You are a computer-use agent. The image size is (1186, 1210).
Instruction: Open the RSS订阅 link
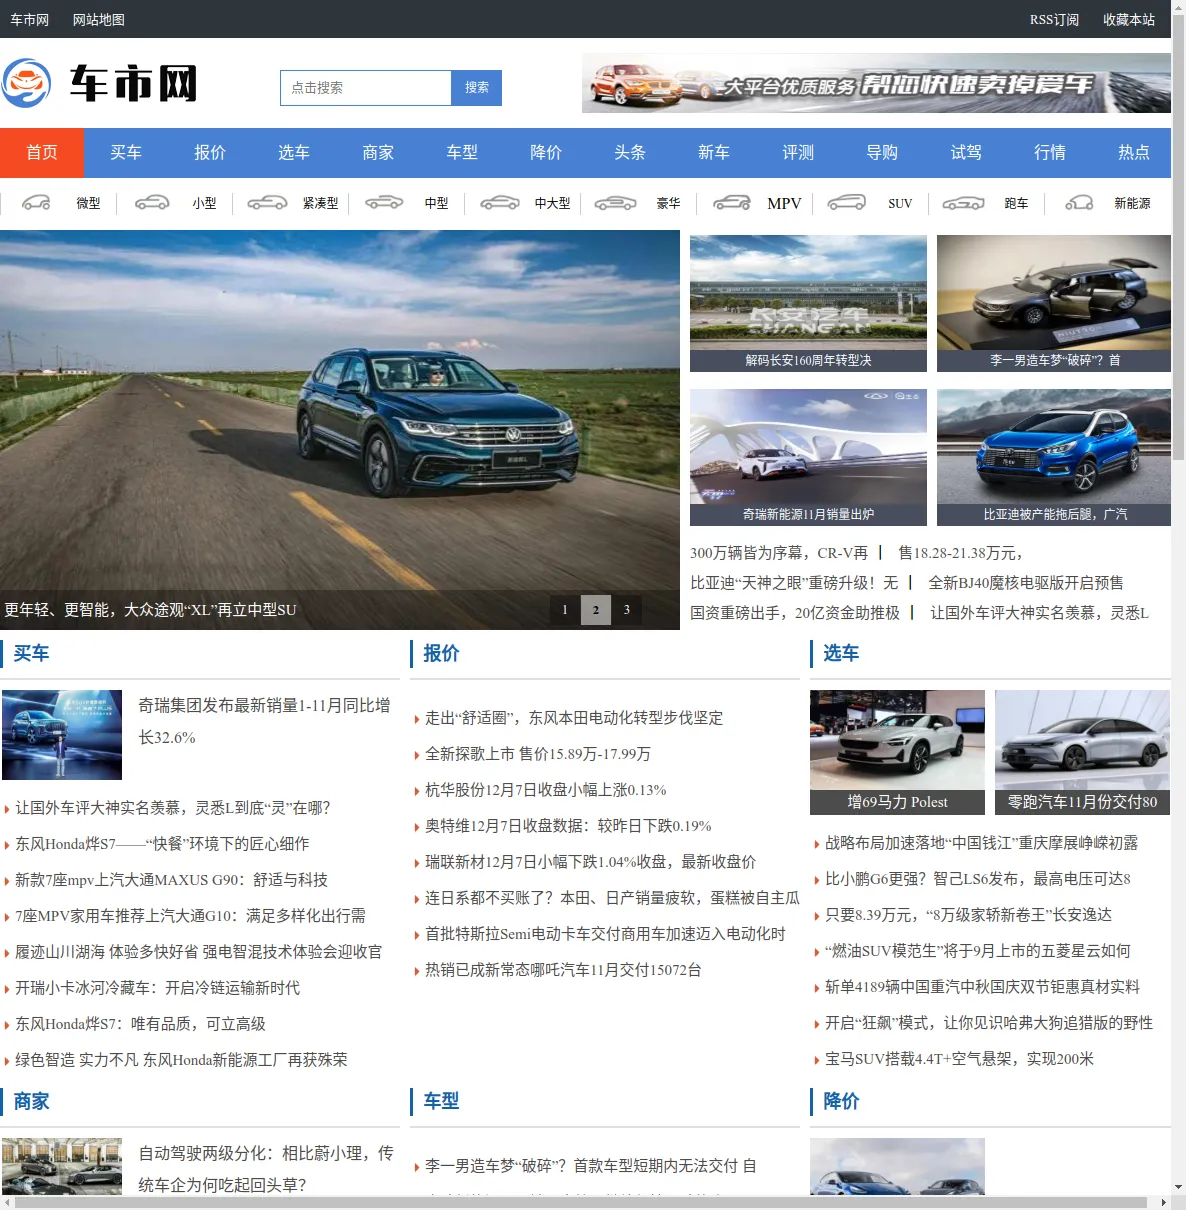1055,20
